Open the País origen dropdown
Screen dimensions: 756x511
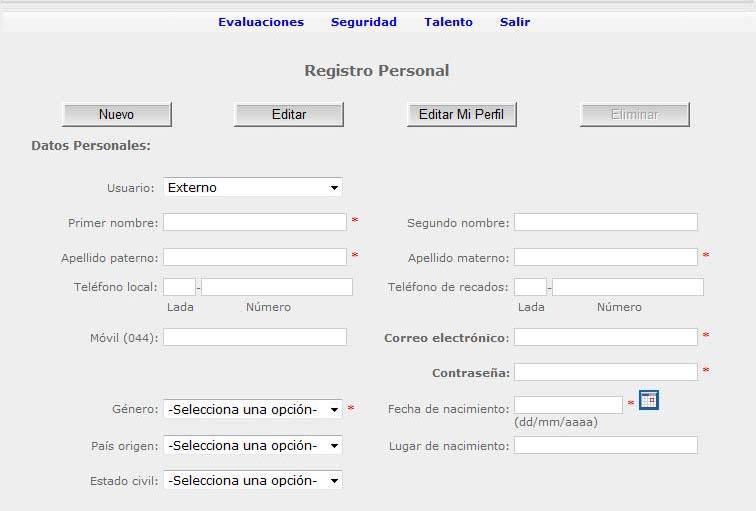pyautogui.click(x=253, y=445)
